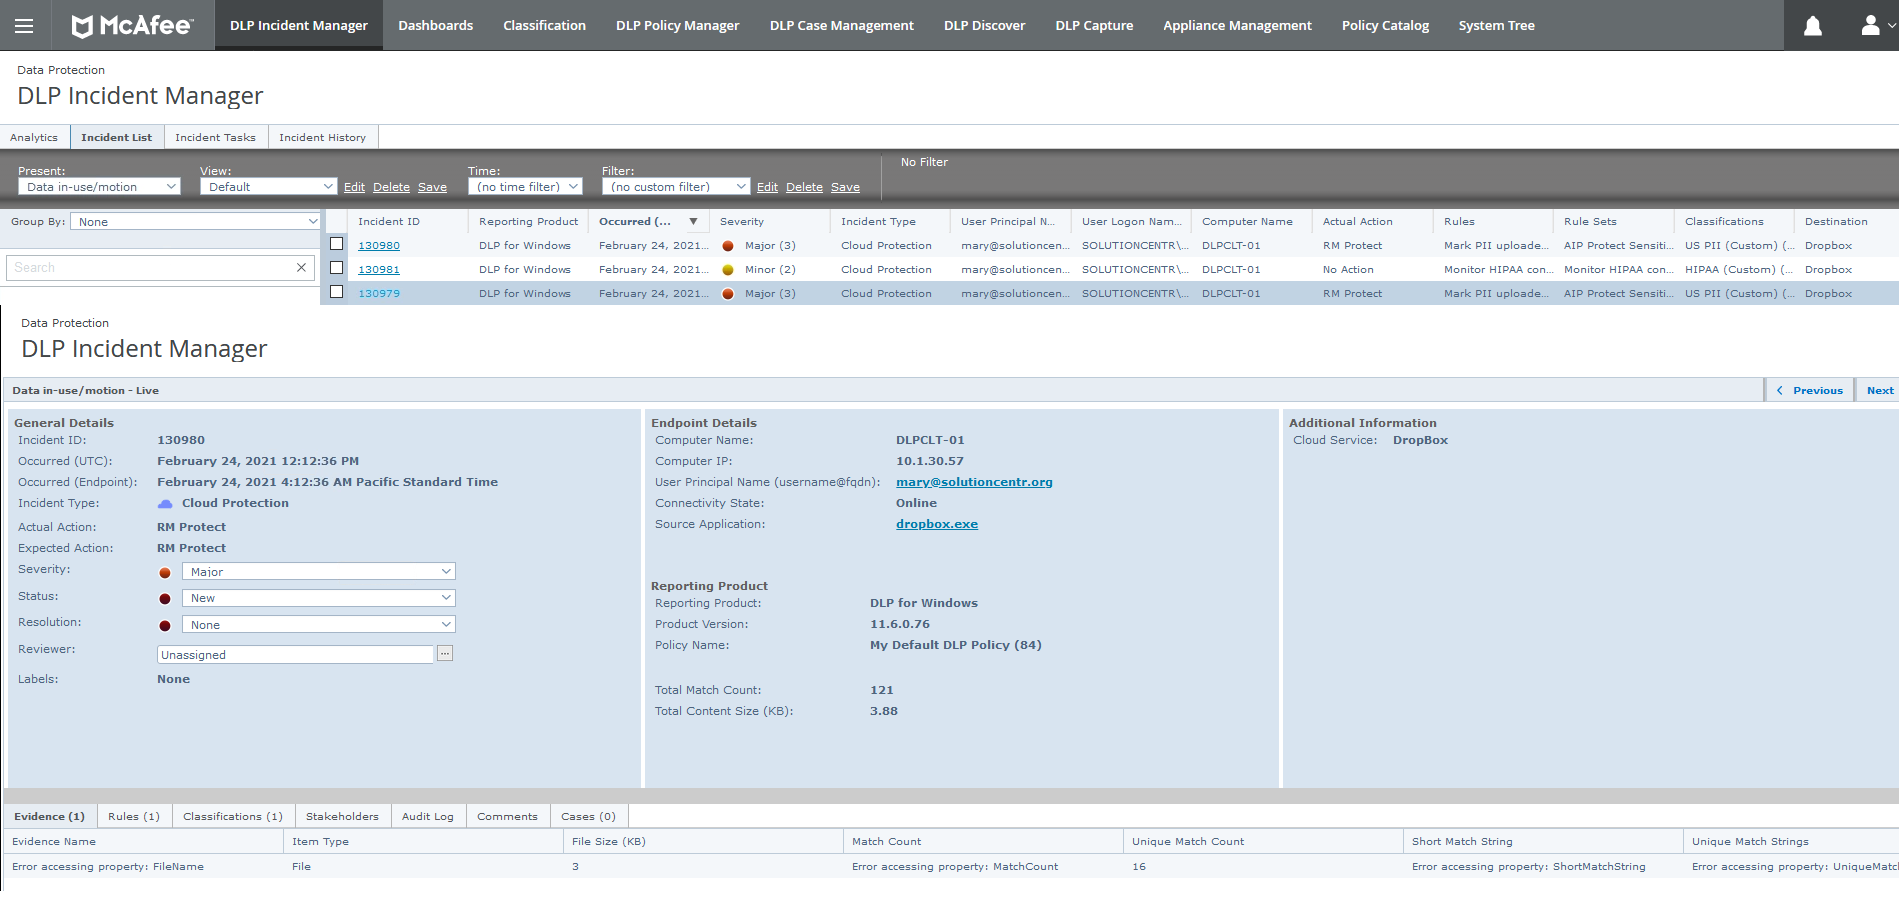The height and width of the screenshot is (899, 1899).
Task: Open the Status dropdown showing New
Action: (318, 598)
